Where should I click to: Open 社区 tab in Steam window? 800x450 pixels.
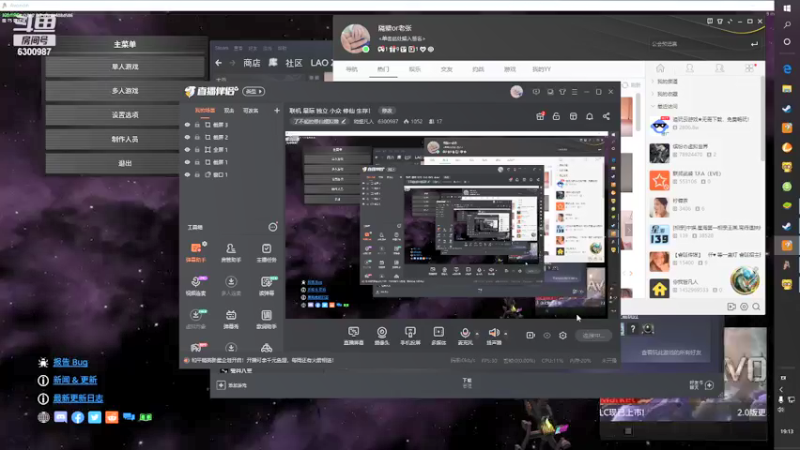294,63
